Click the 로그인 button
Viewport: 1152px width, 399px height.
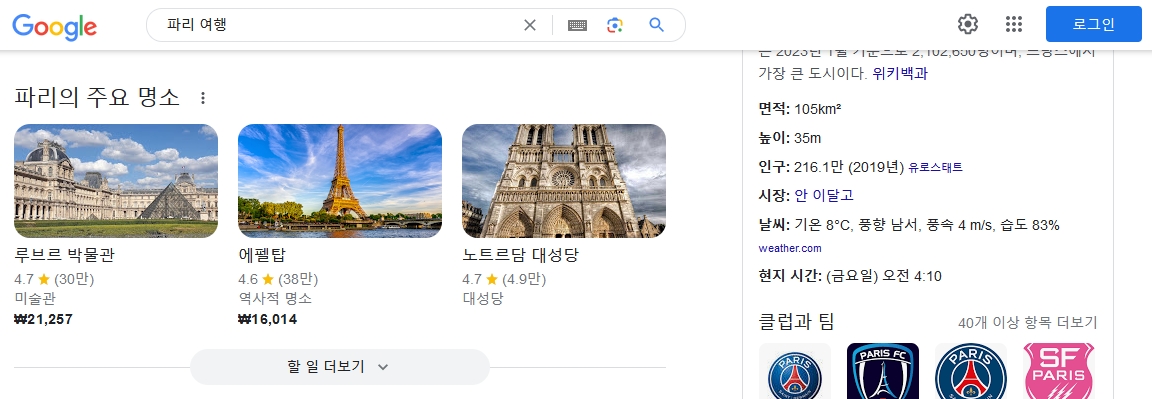point(1093,24)
